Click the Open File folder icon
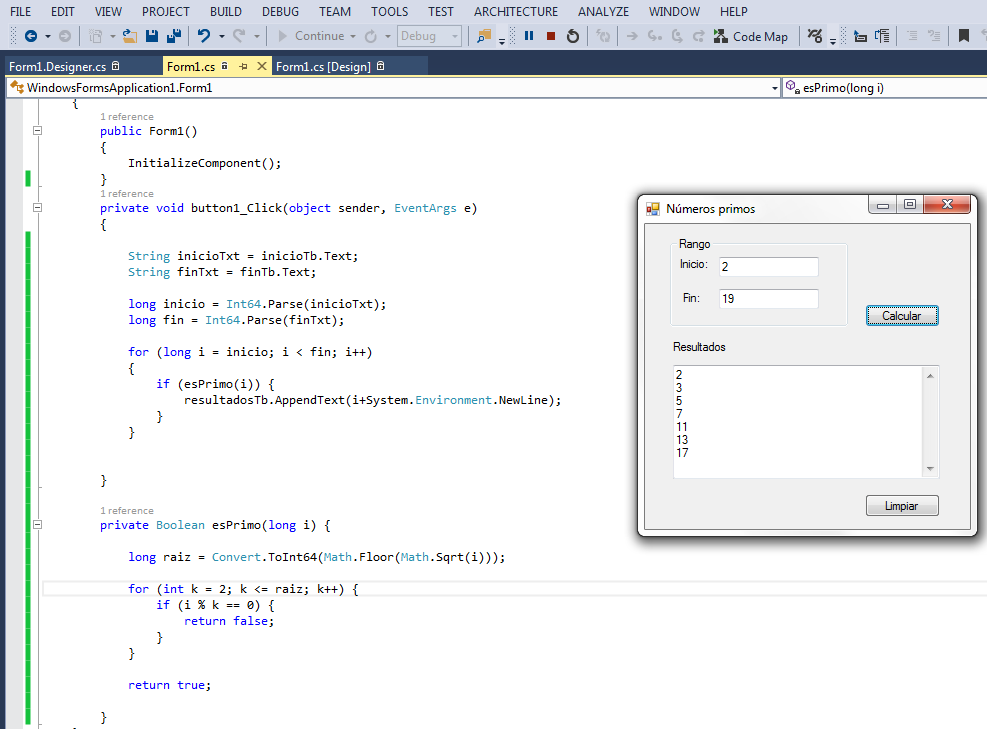 pos(130,36)
